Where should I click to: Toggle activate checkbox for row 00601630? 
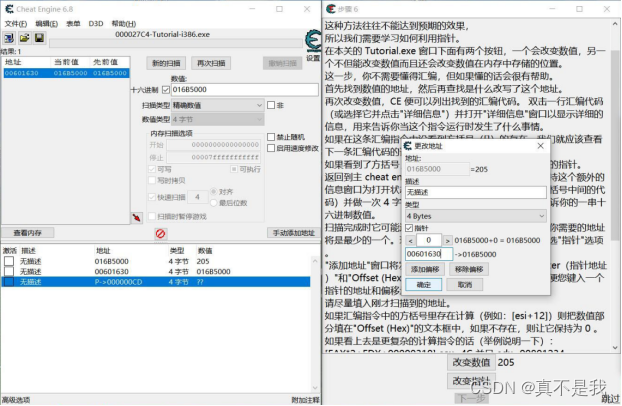coord(9,271)
